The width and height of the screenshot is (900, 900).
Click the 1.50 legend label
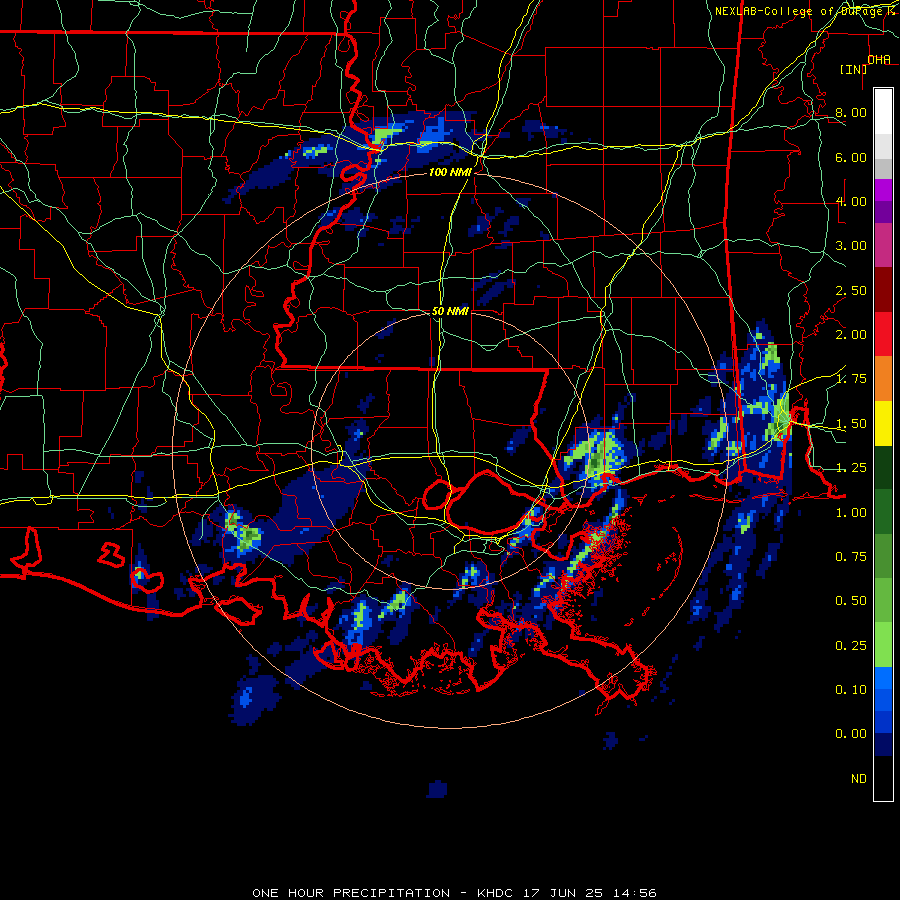pyautogui.click(x=851, y=424)
